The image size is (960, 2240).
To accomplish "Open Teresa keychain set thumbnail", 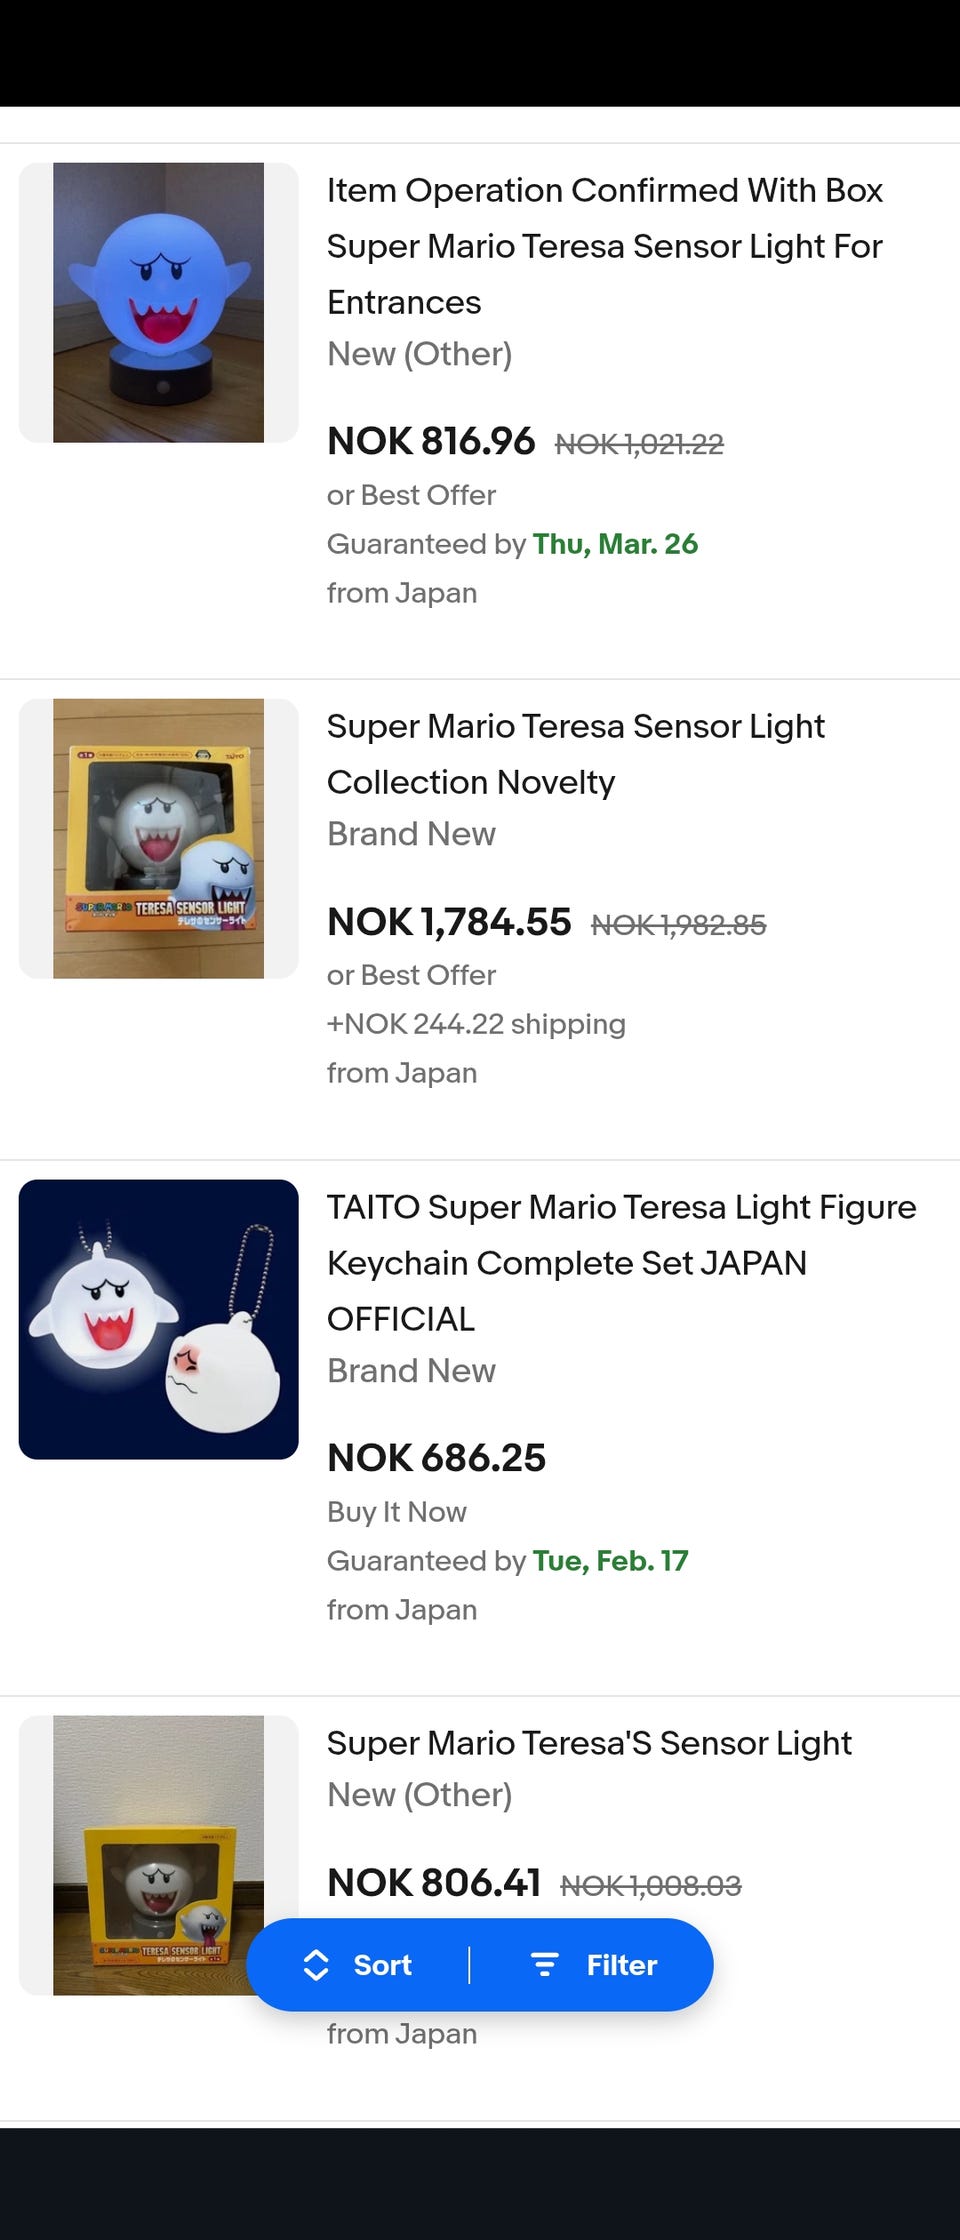I will [x=158, y=1319].
